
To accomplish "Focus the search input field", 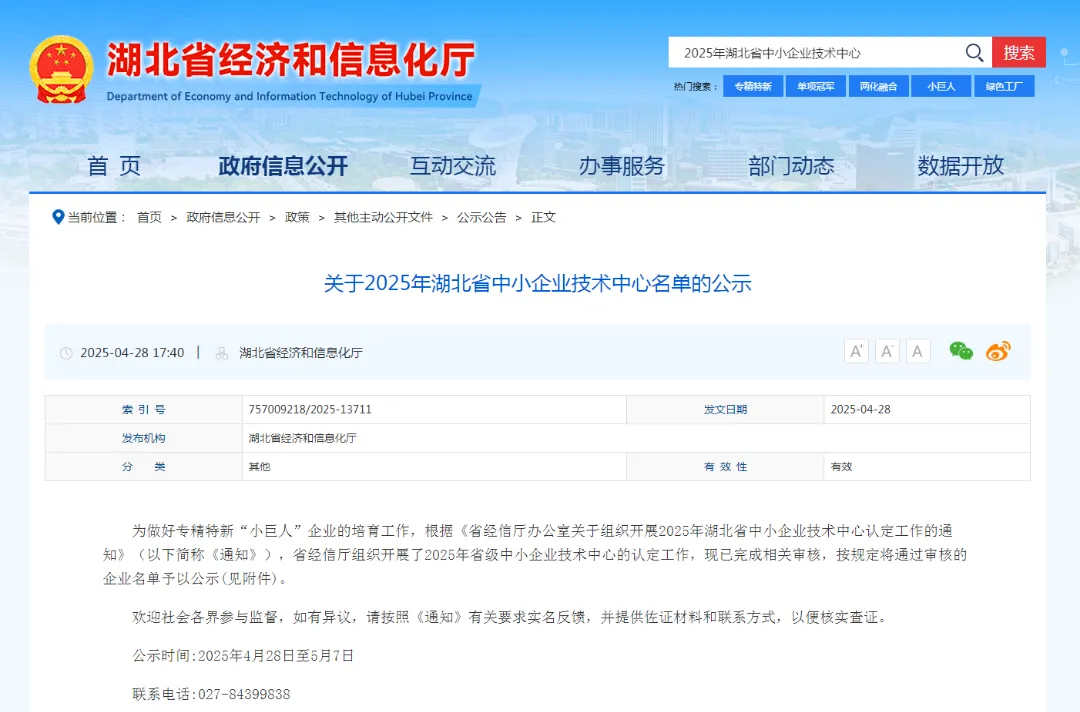I will tap(815, 53).
